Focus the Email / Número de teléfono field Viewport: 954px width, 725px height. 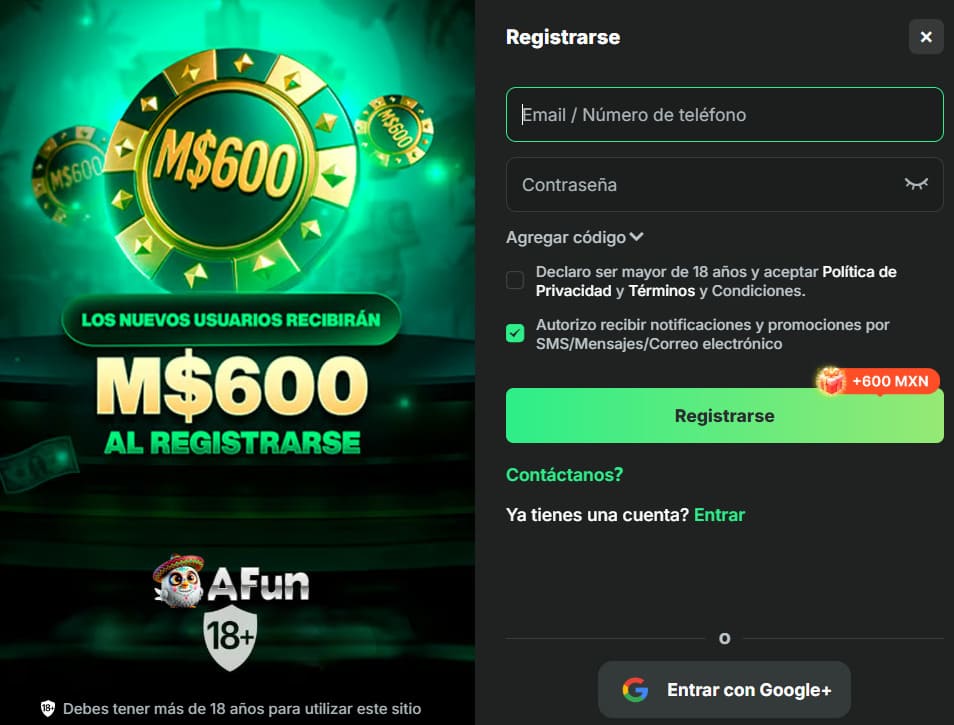725,114
